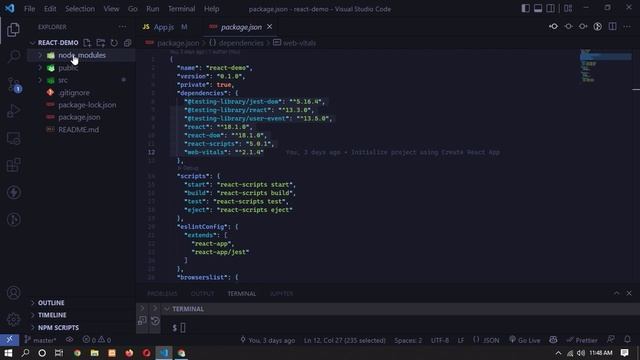Click the editor minimap preview
The image size is (640, 360).
(606, 67)
